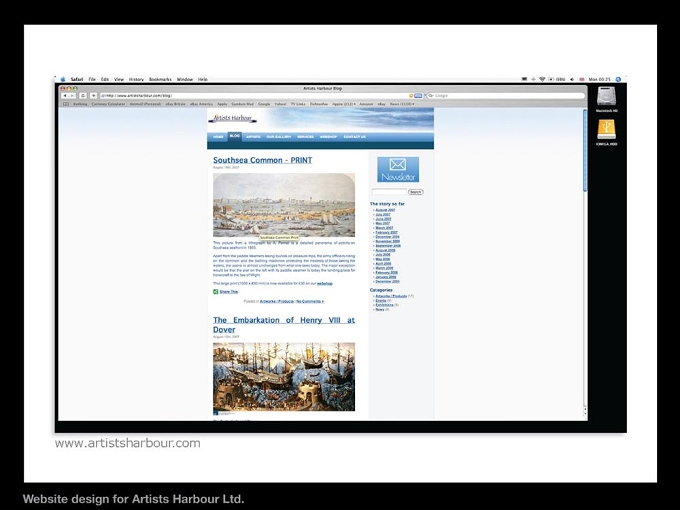Screen dimensions: 680x510
Task: Open the December 2005 archive link
Action: point(387,281)
